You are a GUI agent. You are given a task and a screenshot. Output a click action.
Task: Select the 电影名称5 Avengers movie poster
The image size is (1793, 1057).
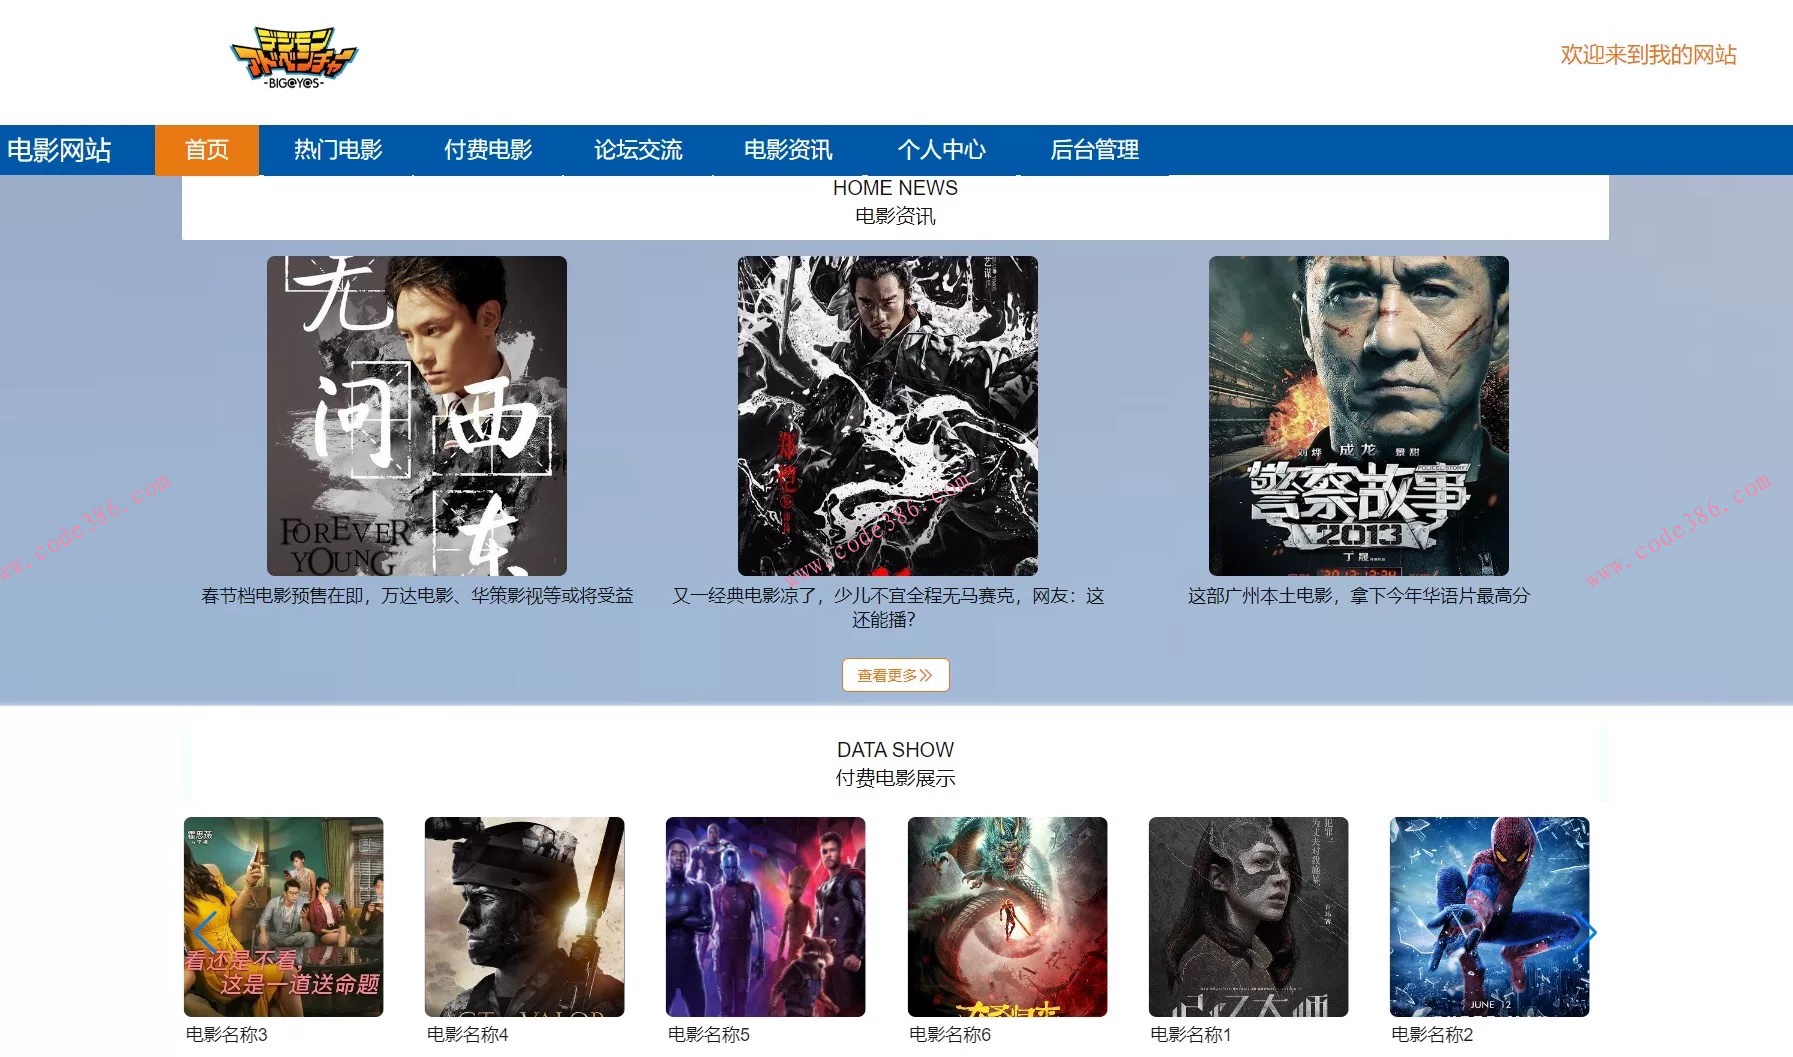tap(766, 917)
